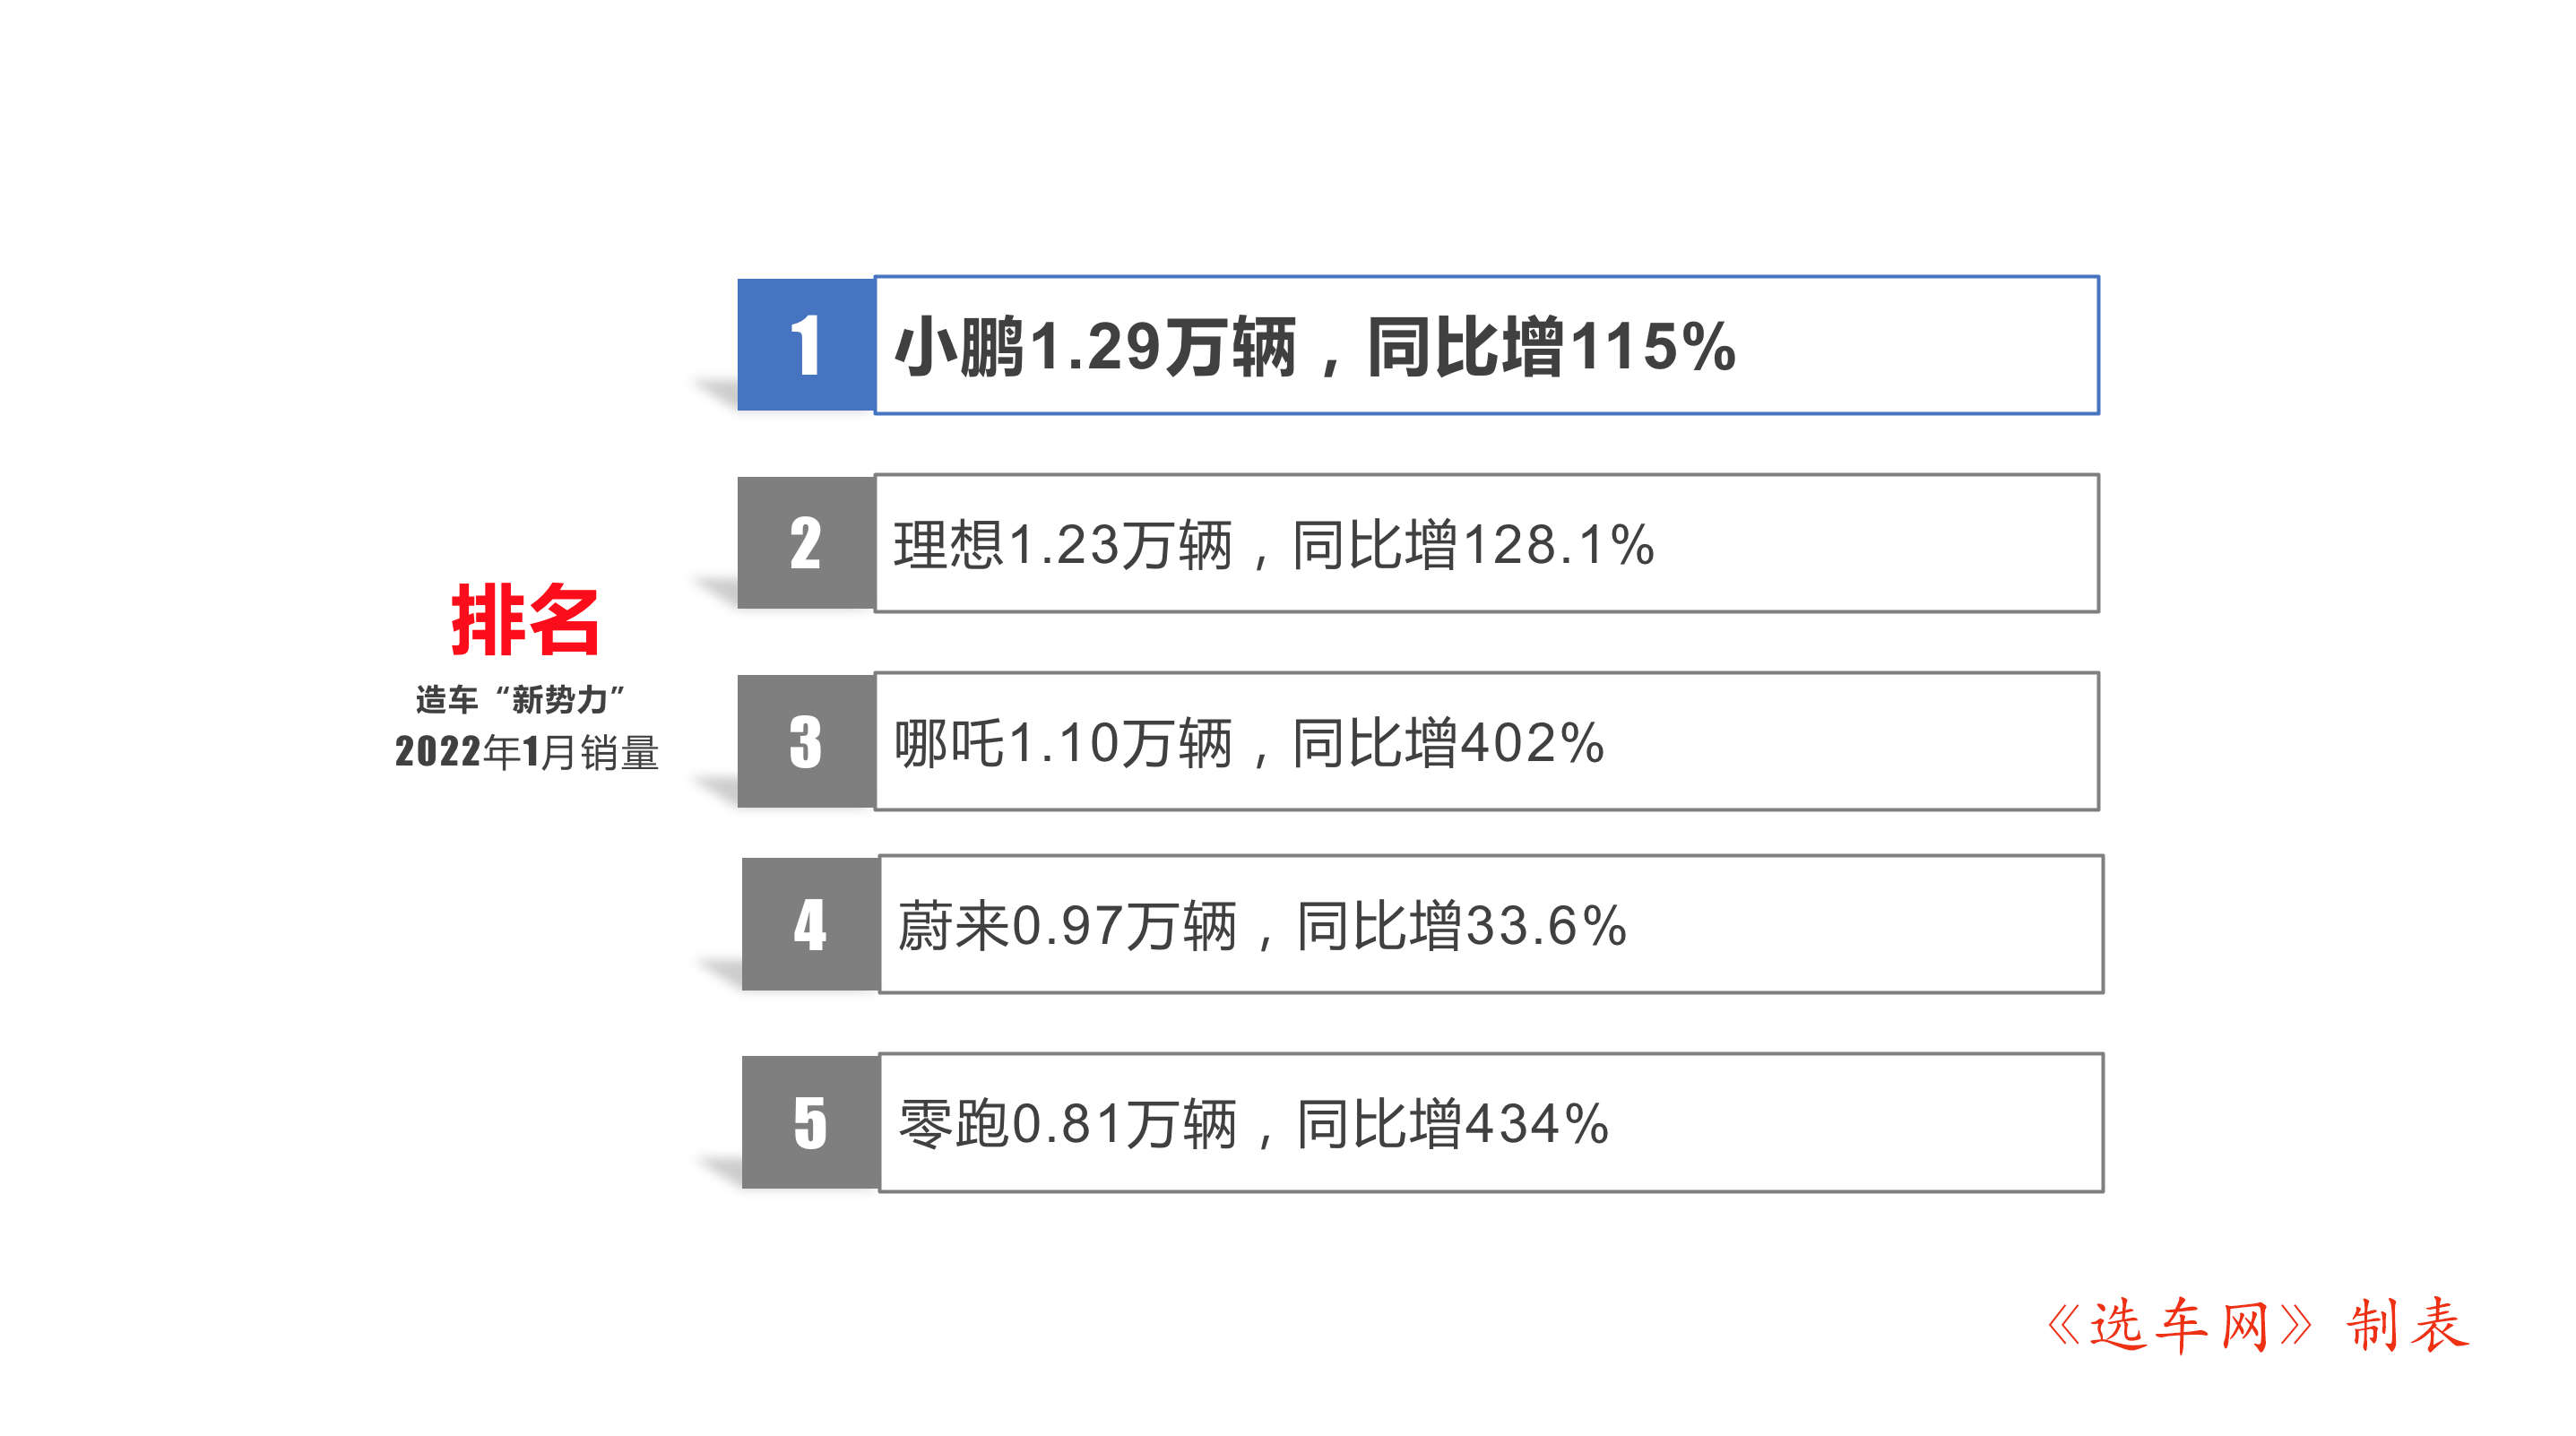Screen dimensions: 2576x1436
Task: Click 同比增128.1% in second row
Action: pyautogui.click(x=1473, y=546)
